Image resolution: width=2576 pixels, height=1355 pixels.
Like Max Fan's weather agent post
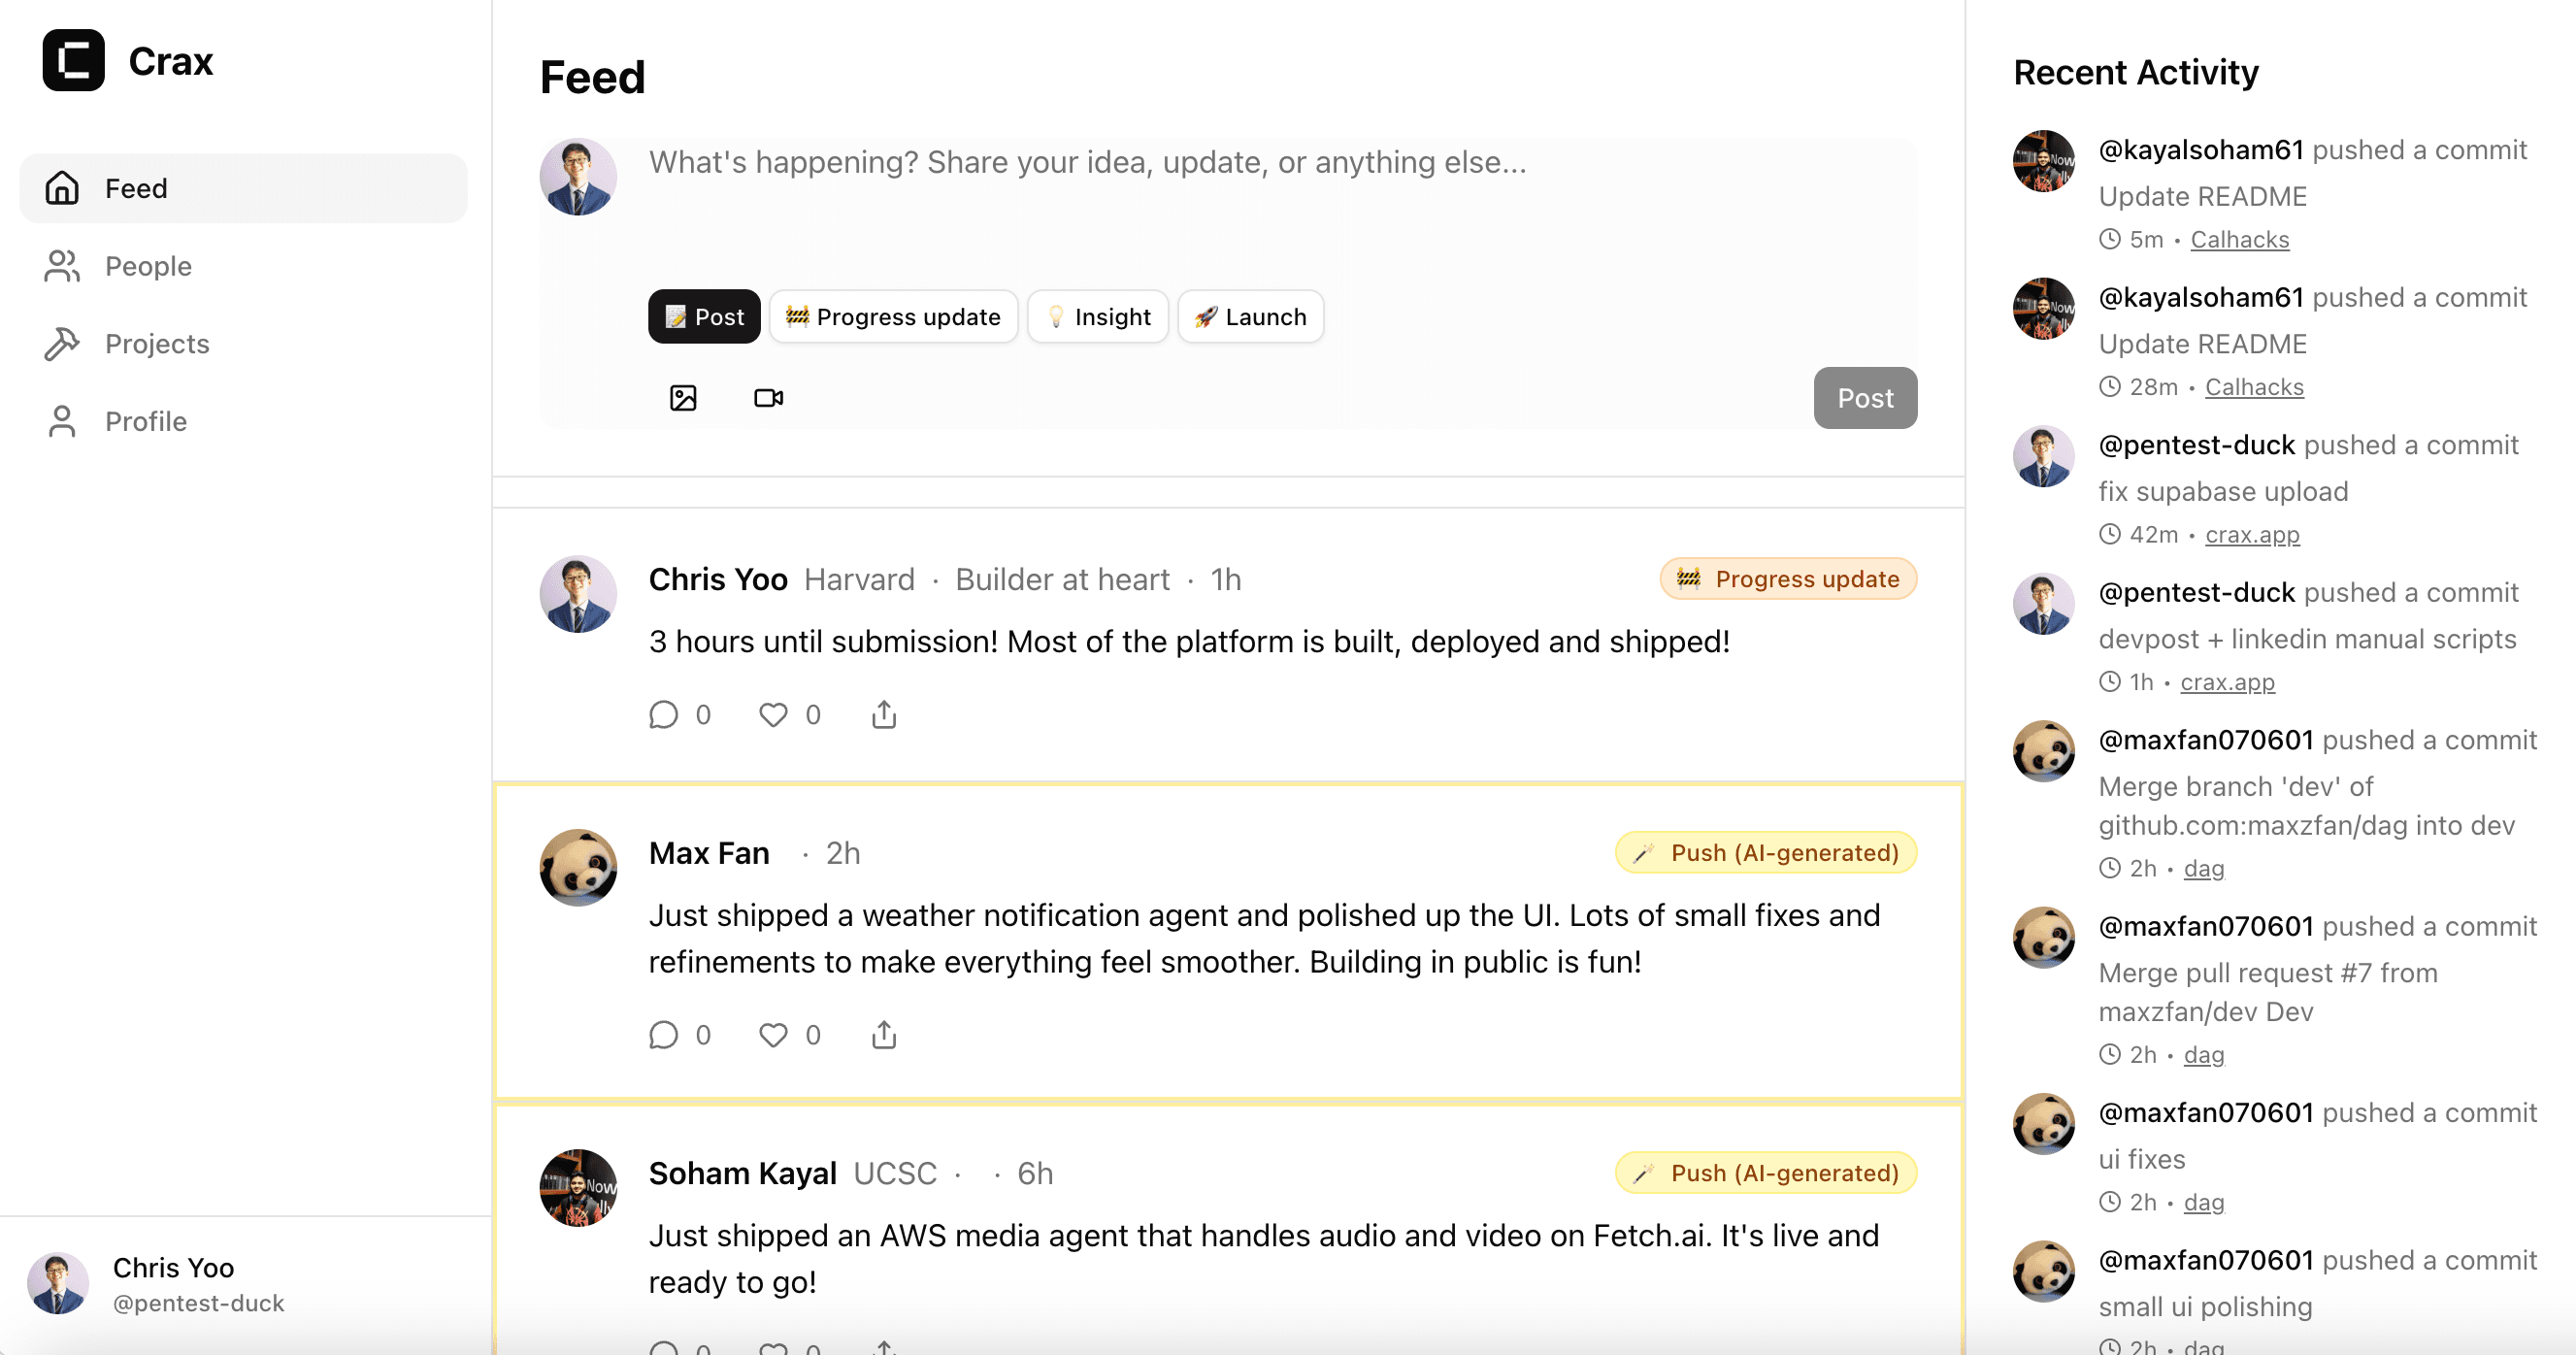[x=773, y=1035]
